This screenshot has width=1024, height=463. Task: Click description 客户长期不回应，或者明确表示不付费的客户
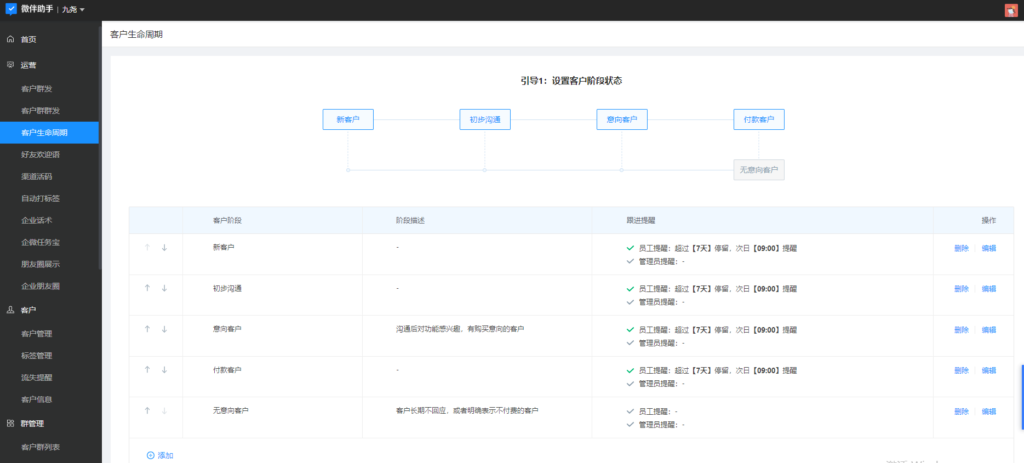click(467, 411)
